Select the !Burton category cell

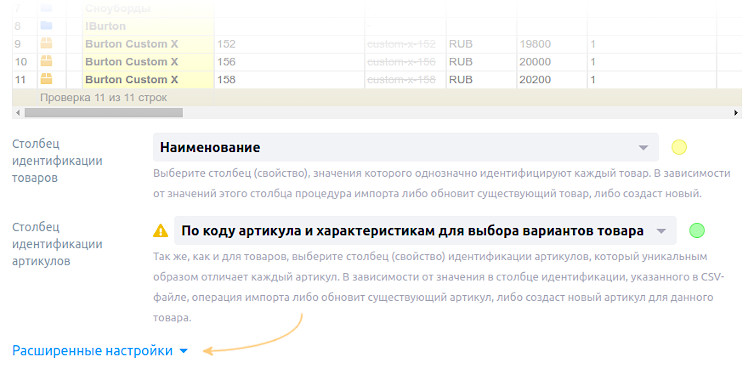click(x=148, y=26)
